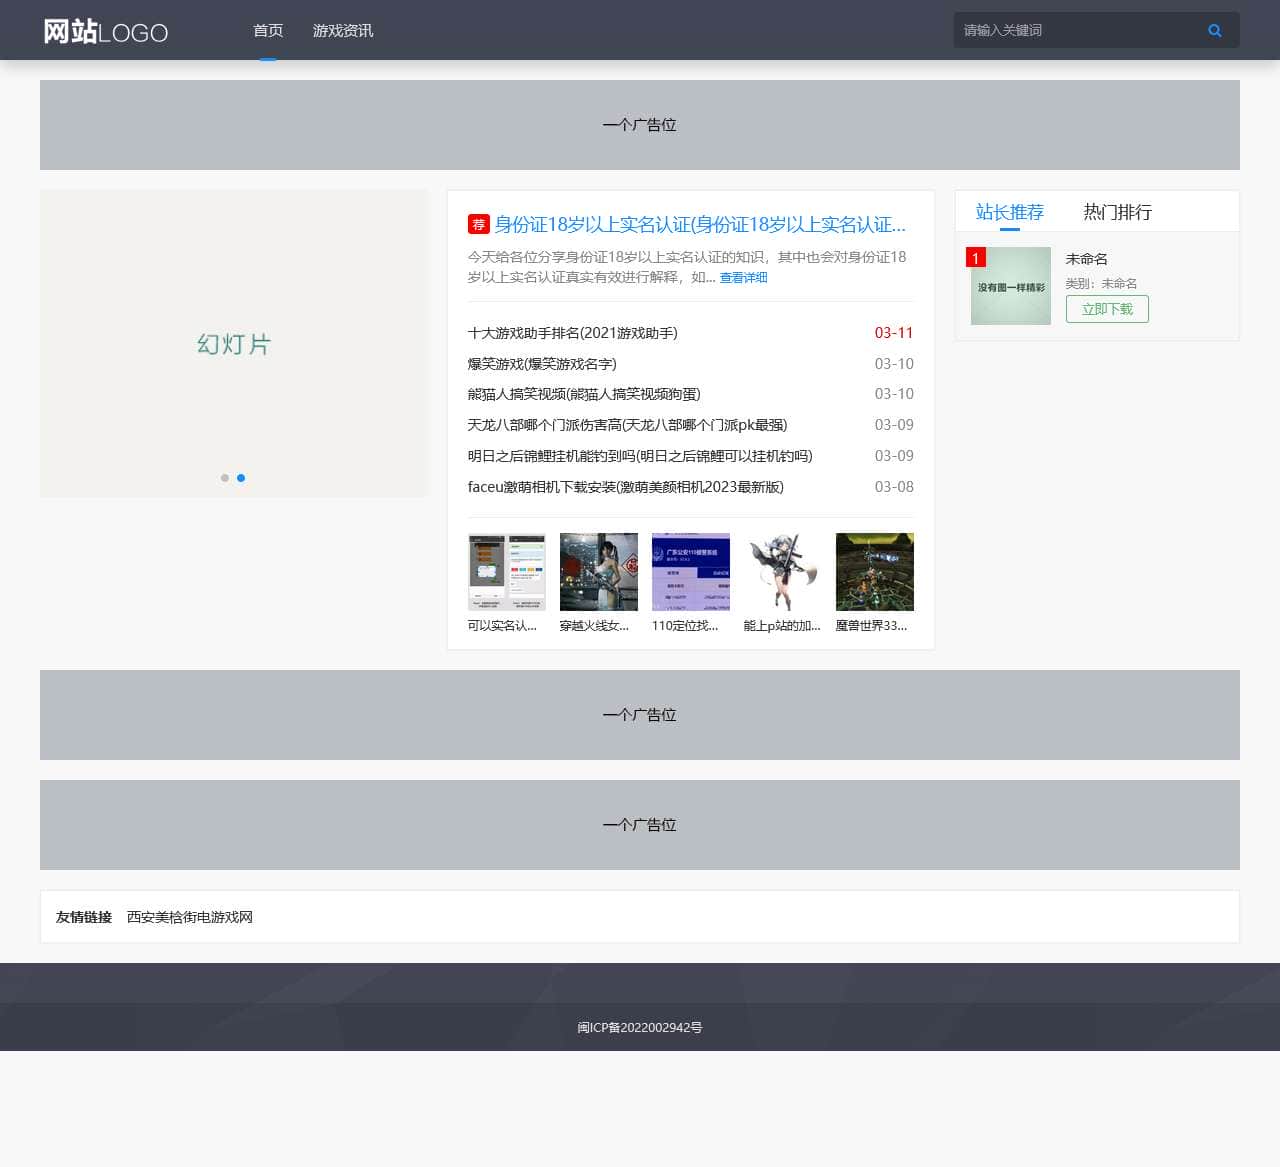Click the red number 1 rank badge
Image resolution: width=1280 pixels, height=1167 pixels.
tap(974, 258)
